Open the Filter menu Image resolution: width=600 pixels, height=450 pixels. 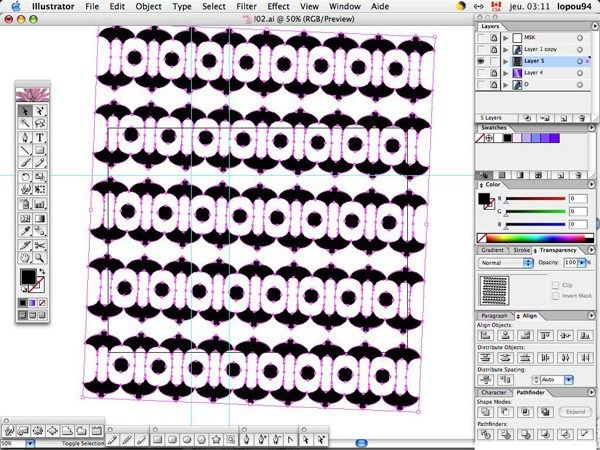point(246,7)
